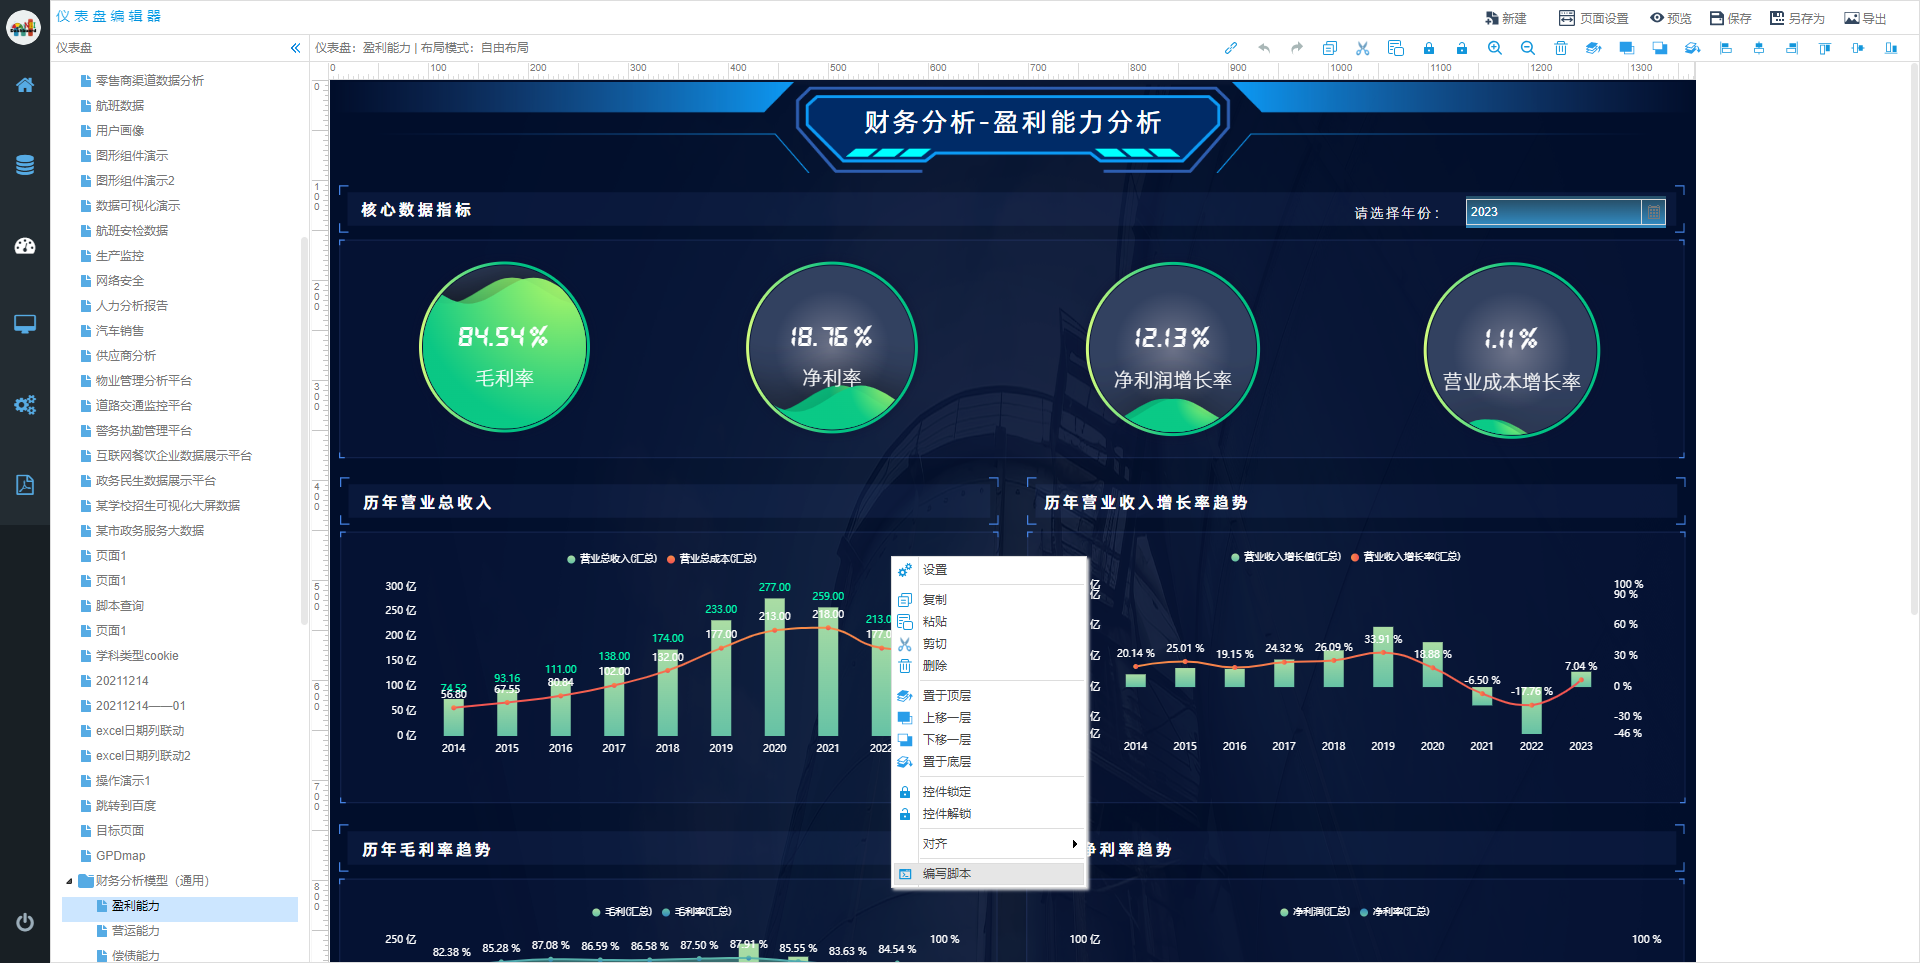Choose 复制 in the context menu

988,600
